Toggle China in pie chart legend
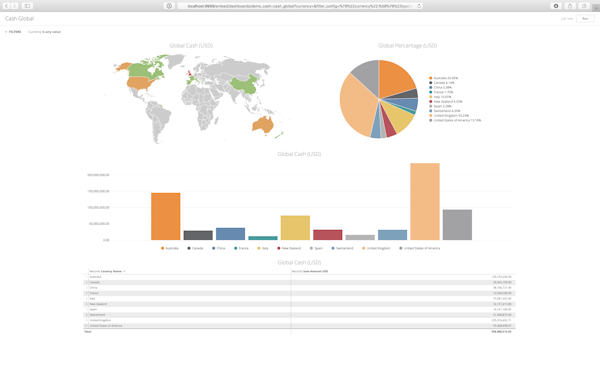 point(440,87)
